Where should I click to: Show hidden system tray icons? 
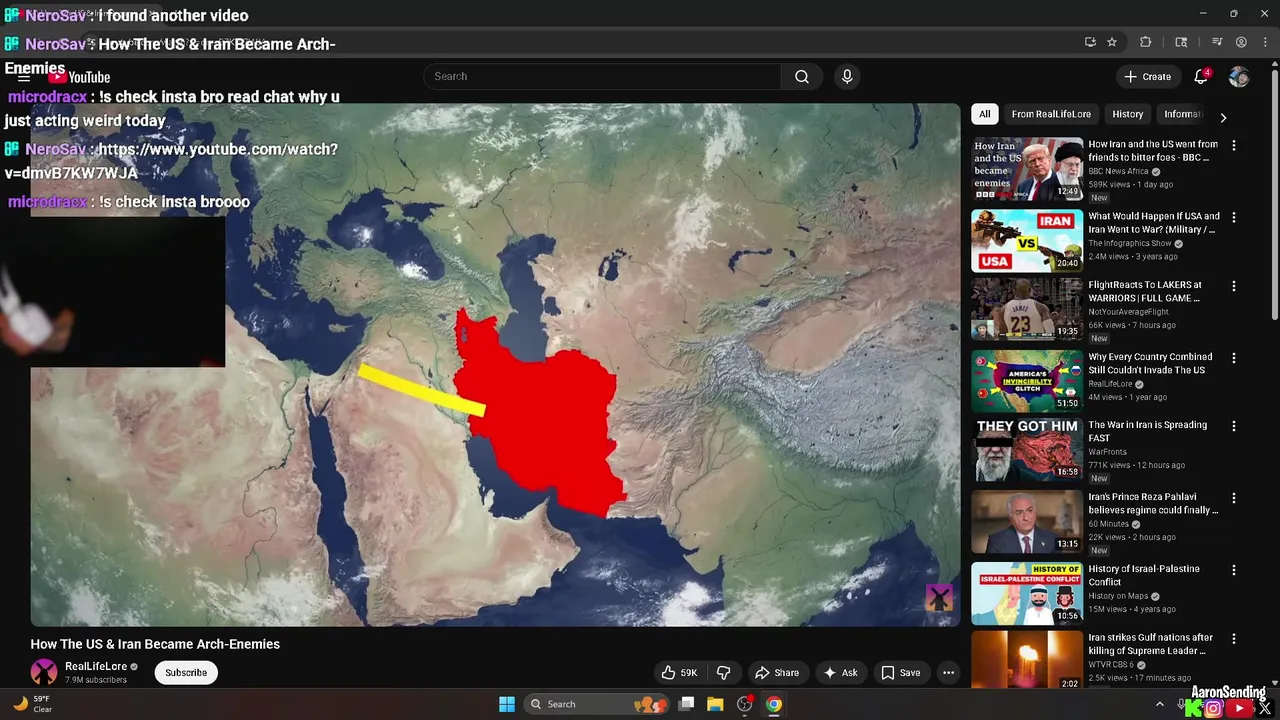[1160, 704]
